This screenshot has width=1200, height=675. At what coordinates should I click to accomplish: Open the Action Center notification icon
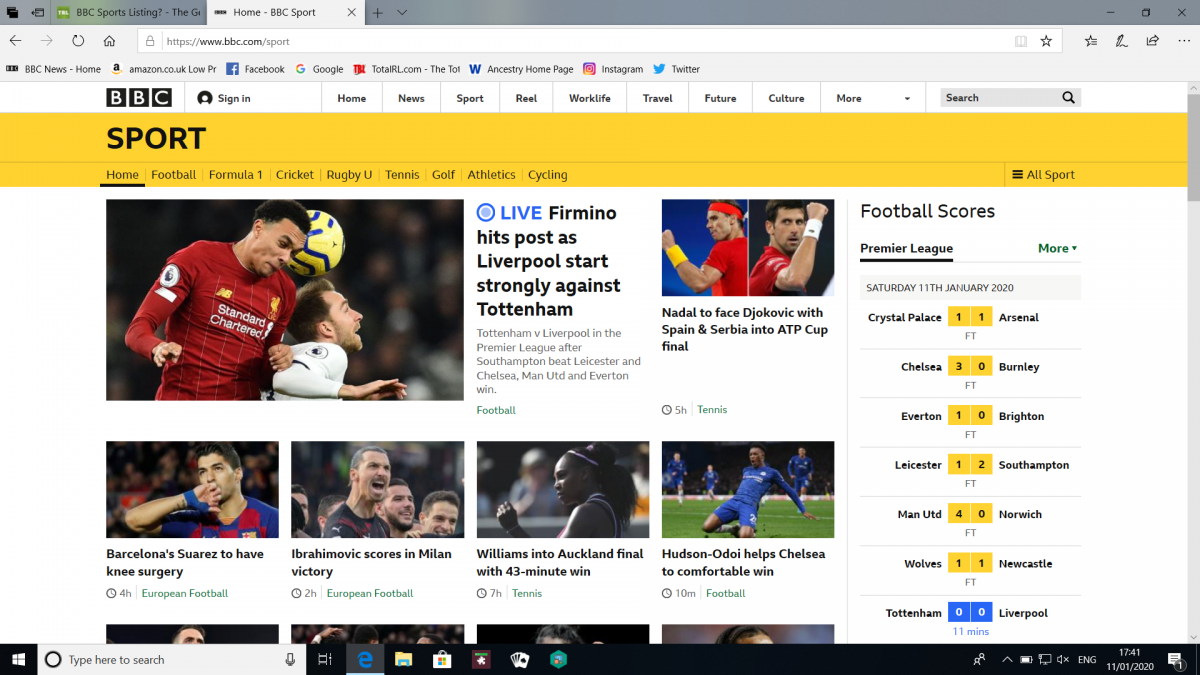(1176, 659)
